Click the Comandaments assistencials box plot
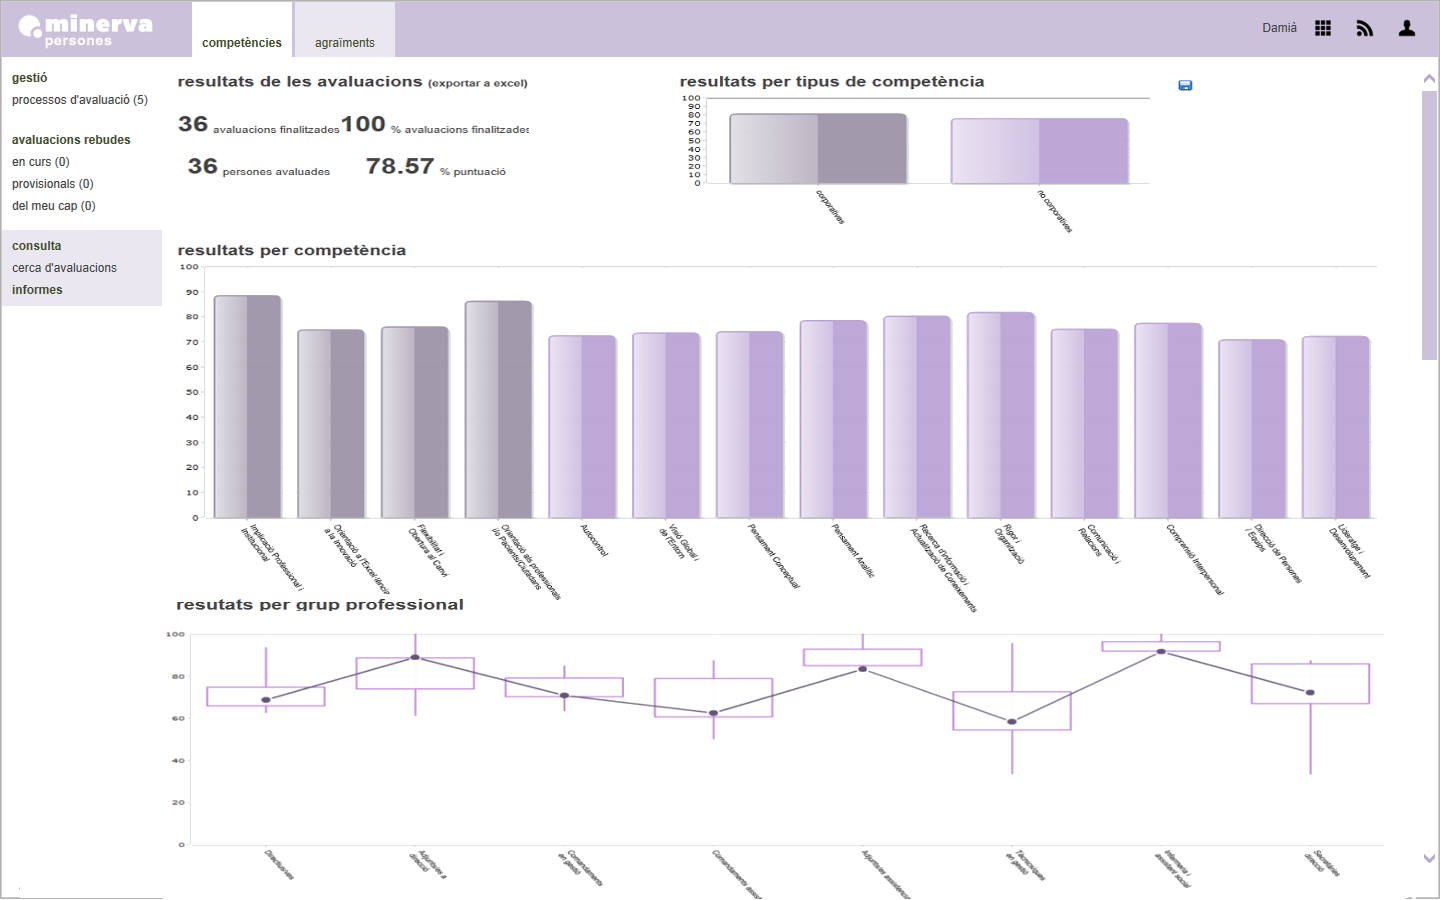The image size is (1440, 900). tap(713, 698)
